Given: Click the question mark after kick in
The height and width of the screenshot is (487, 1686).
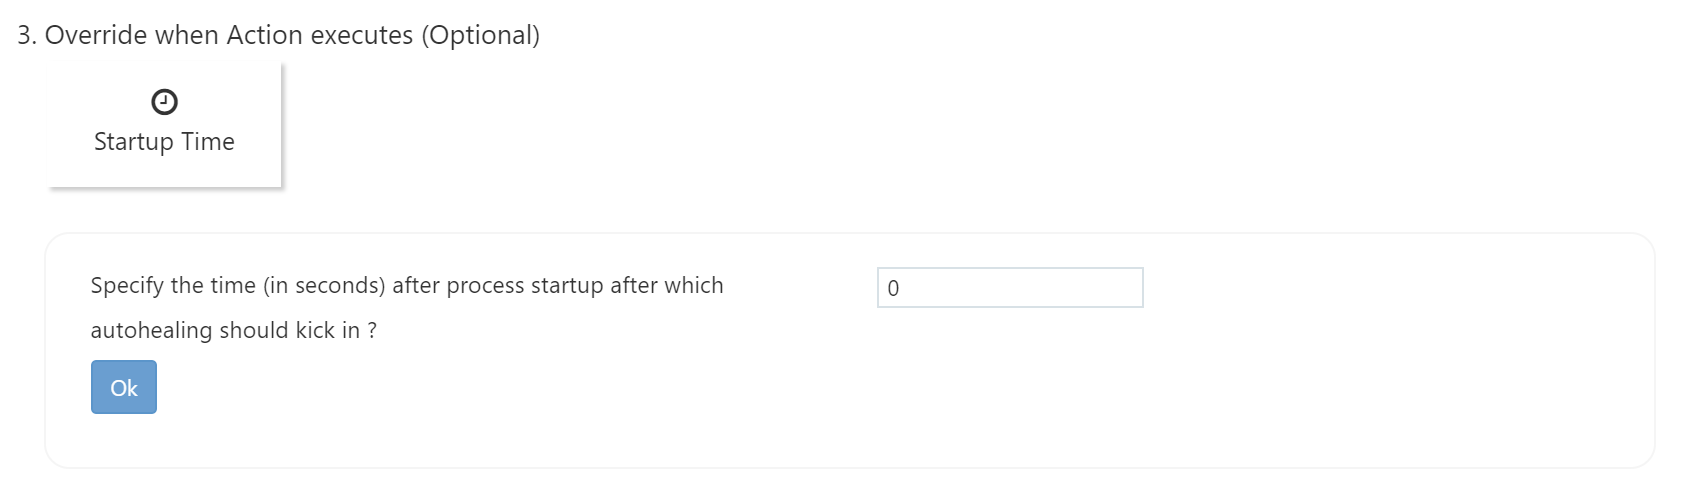Looking at the screenshot, I should click(x=372, y=331).
